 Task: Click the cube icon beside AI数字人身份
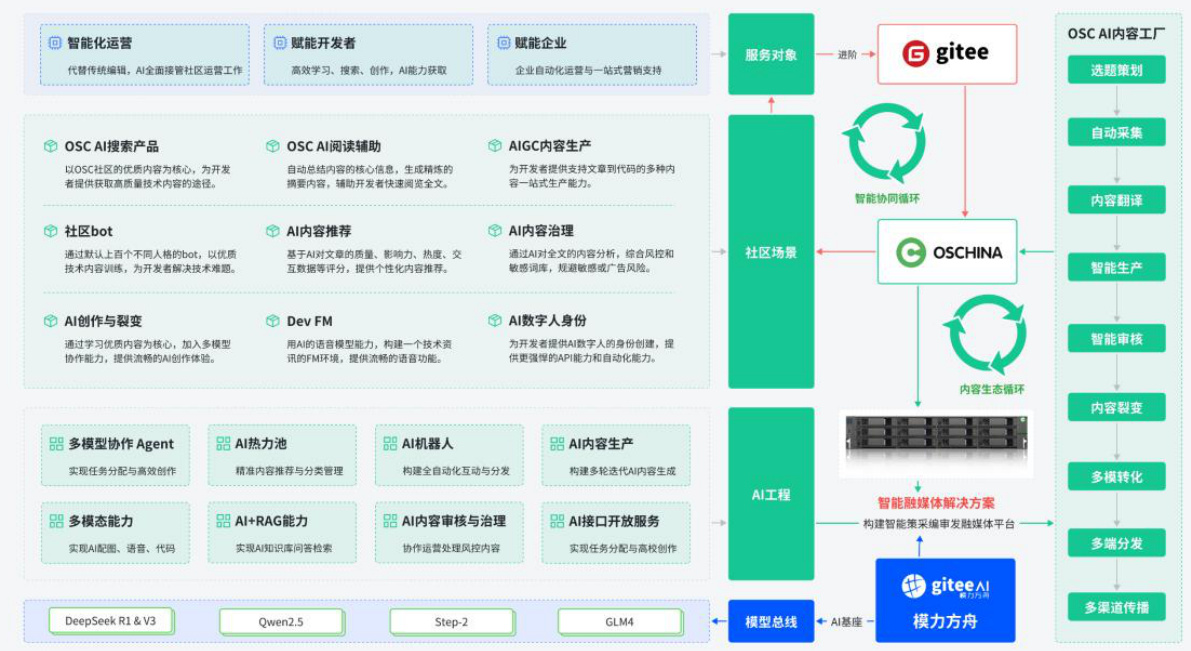[494, 321]
